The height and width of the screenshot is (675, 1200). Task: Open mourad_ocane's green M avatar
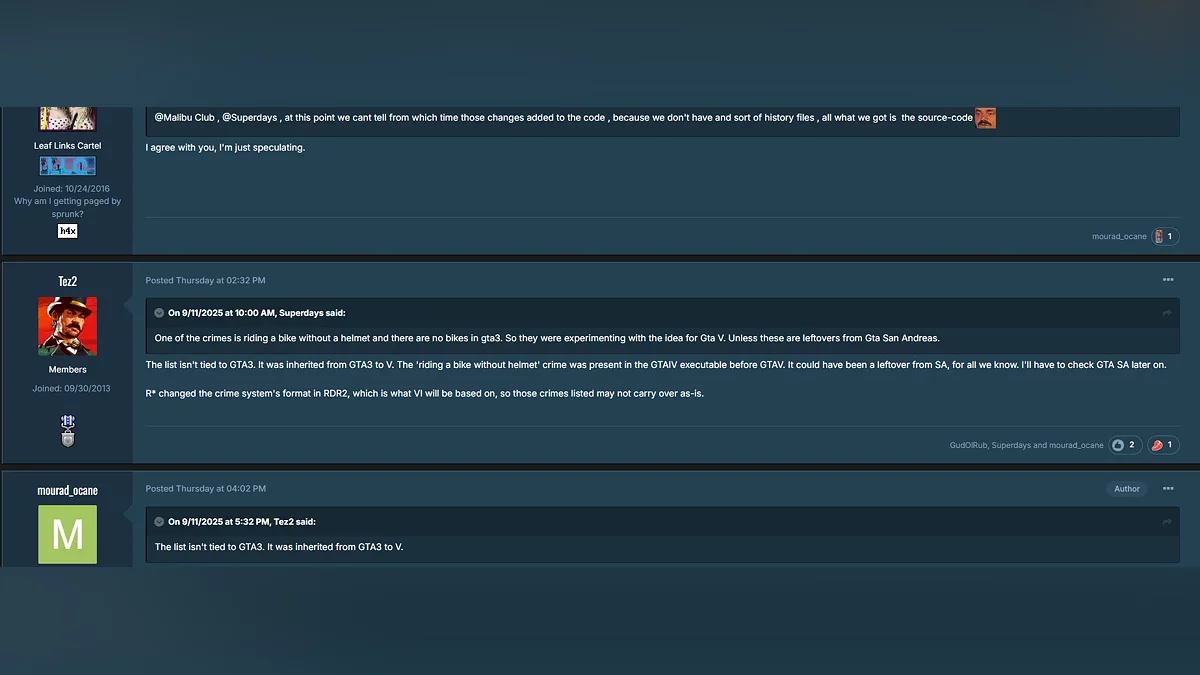[67, 534]
